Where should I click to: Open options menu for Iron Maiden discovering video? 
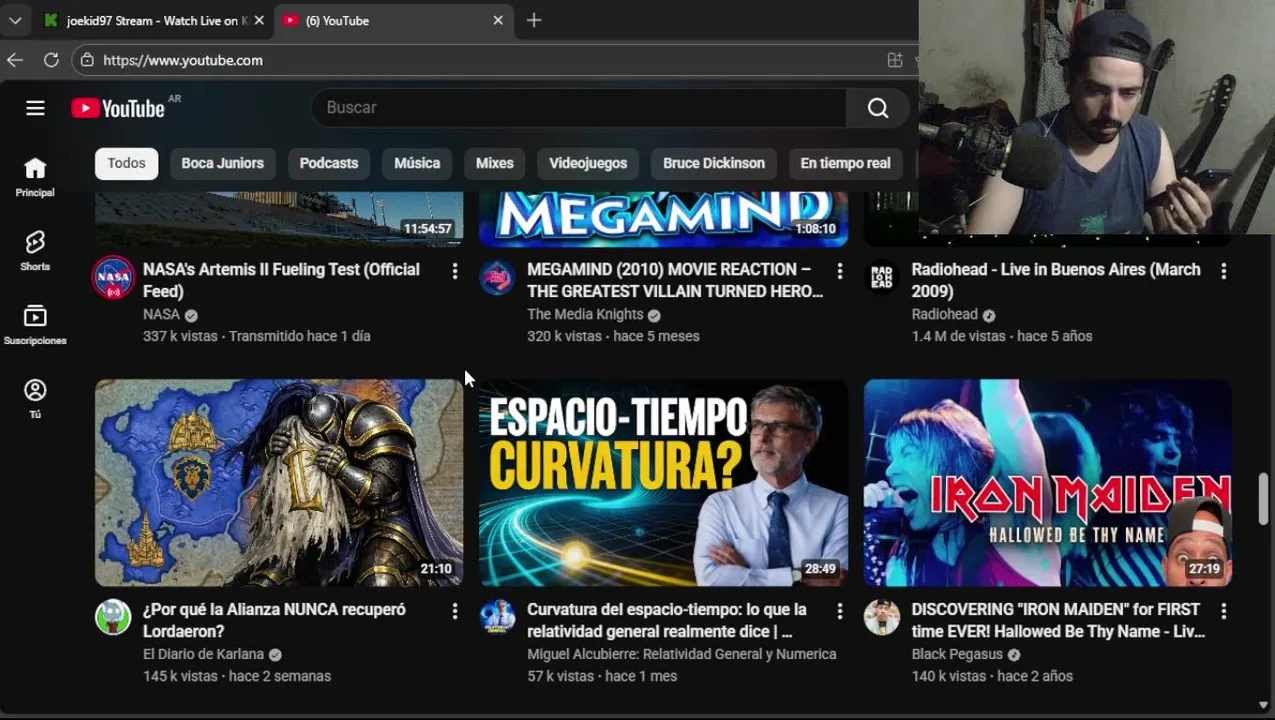pos(1224,611)
